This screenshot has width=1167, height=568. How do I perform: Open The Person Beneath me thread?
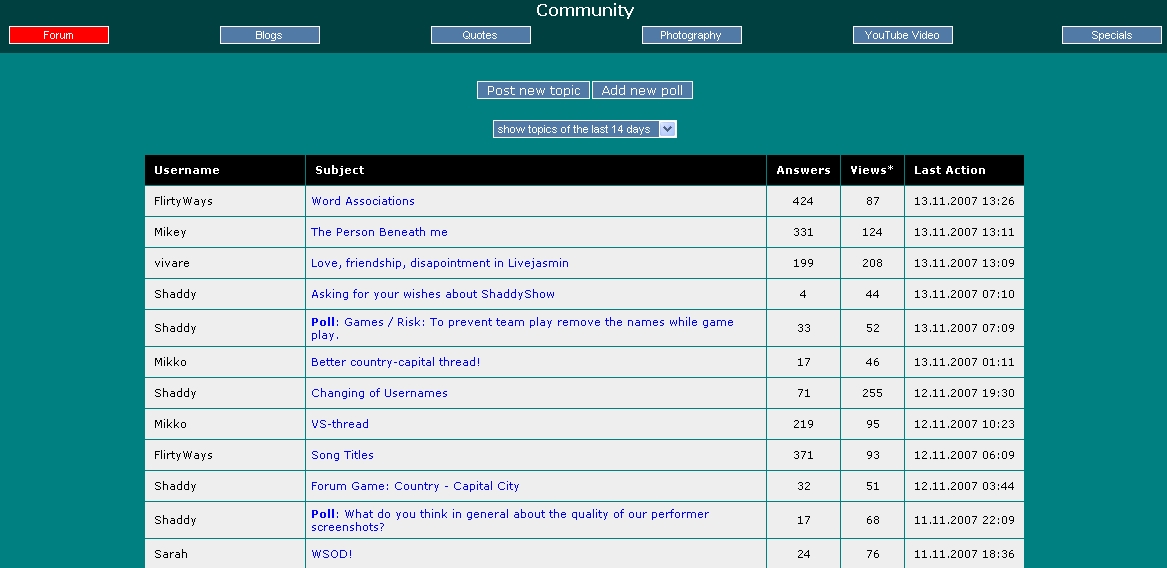coord(379,232)
